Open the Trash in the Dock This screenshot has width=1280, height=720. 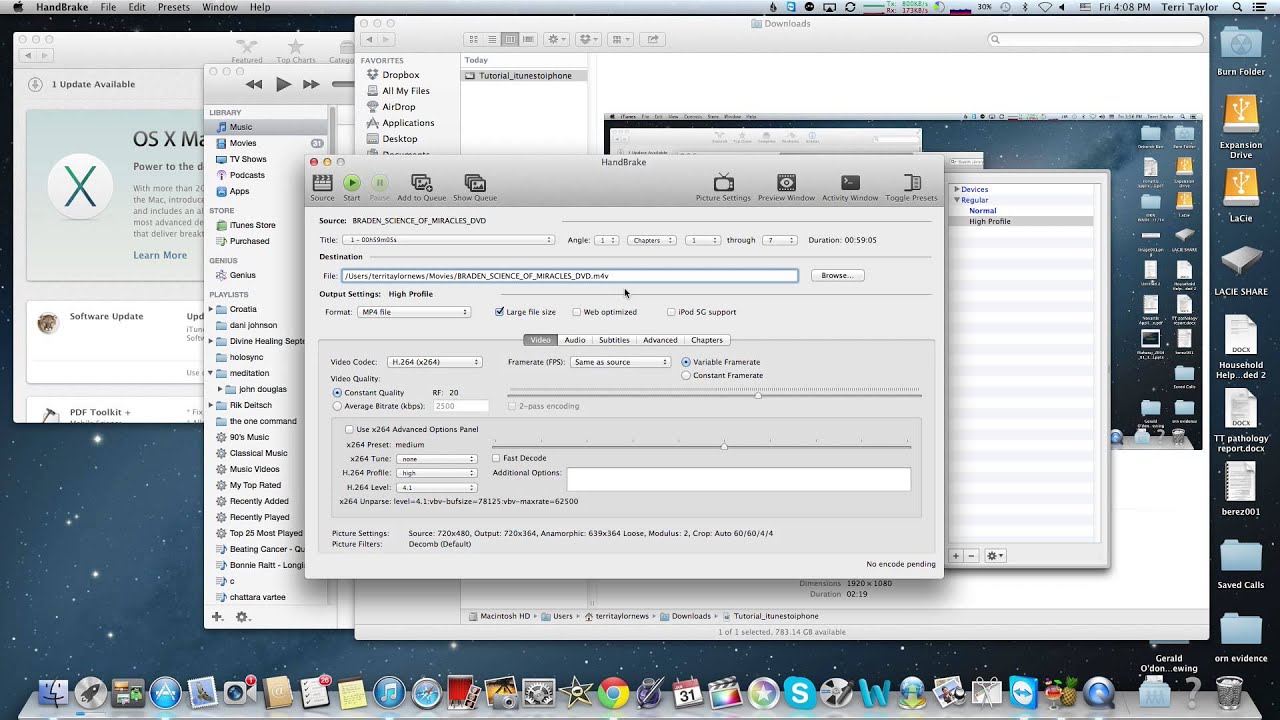(x=1229, y=692)
